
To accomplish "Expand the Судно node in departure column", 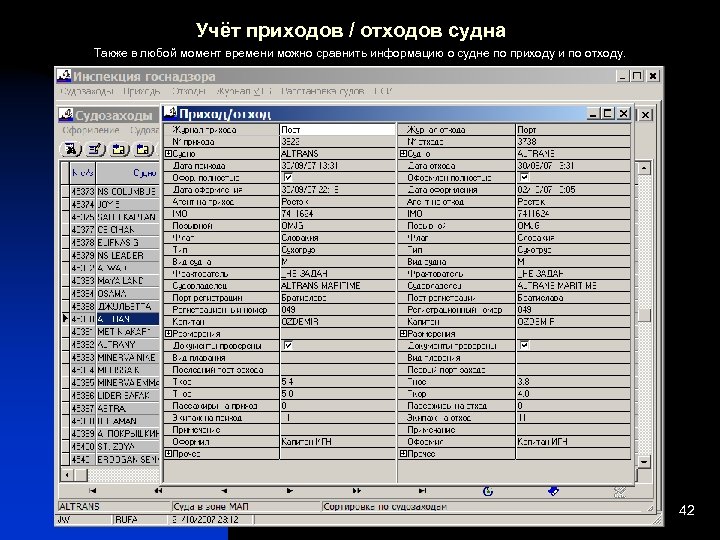I will [403, 154].
